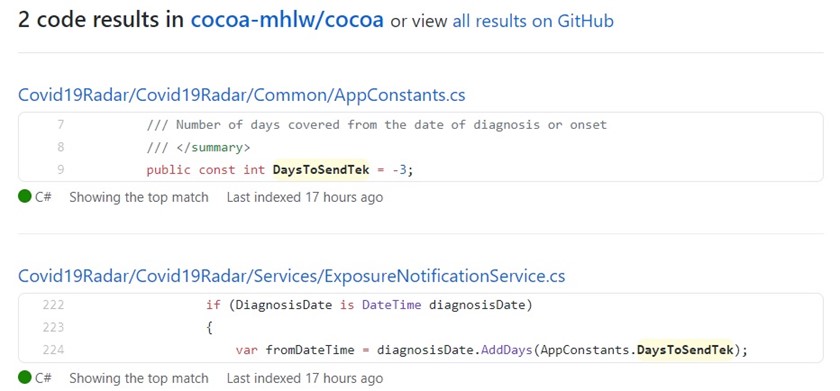Click the C# label under AppConstants result

coord(43,197)
